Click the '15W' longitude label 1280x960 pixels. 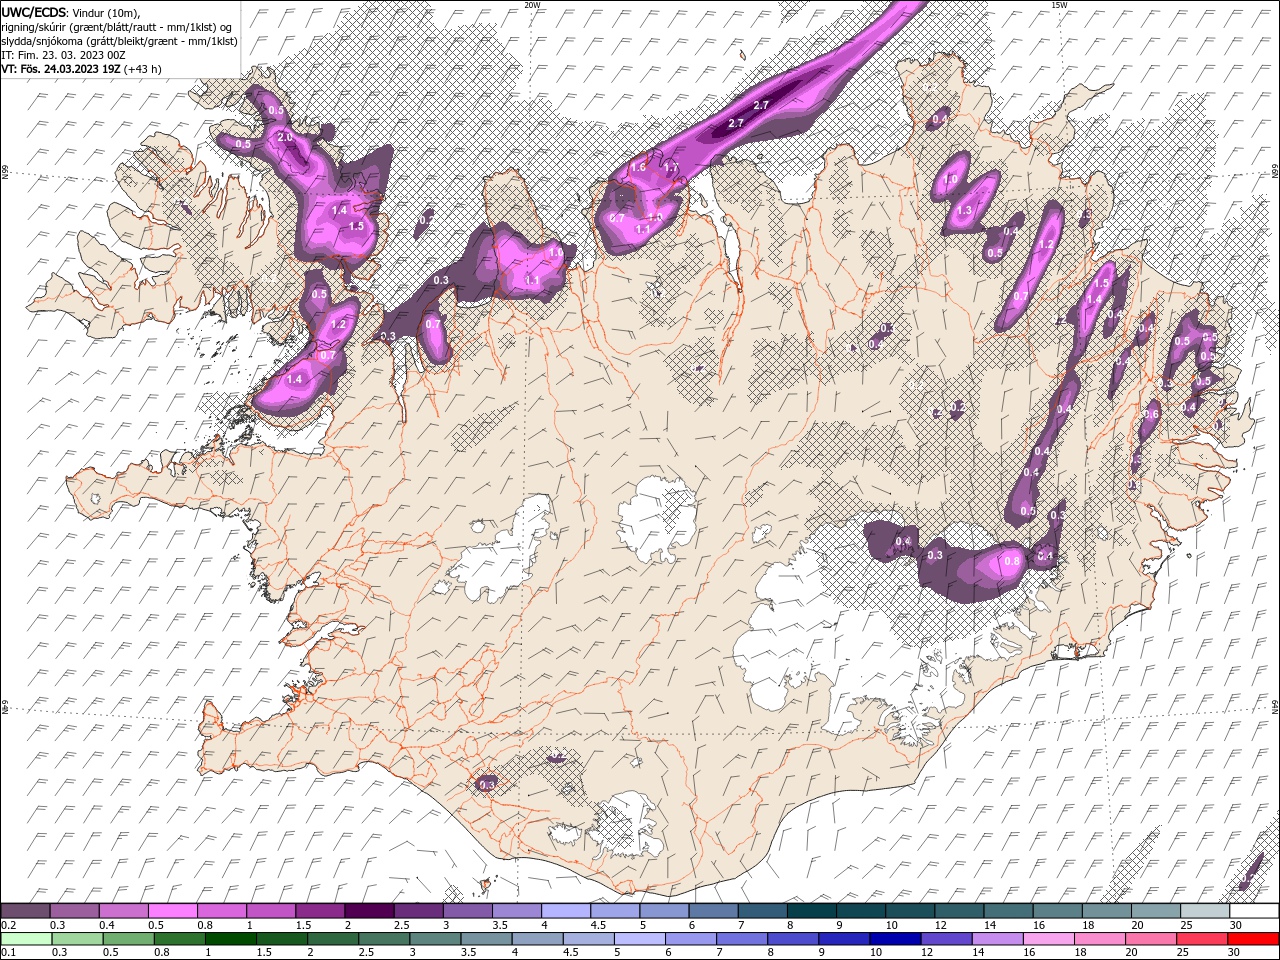tap(1059, 5)
